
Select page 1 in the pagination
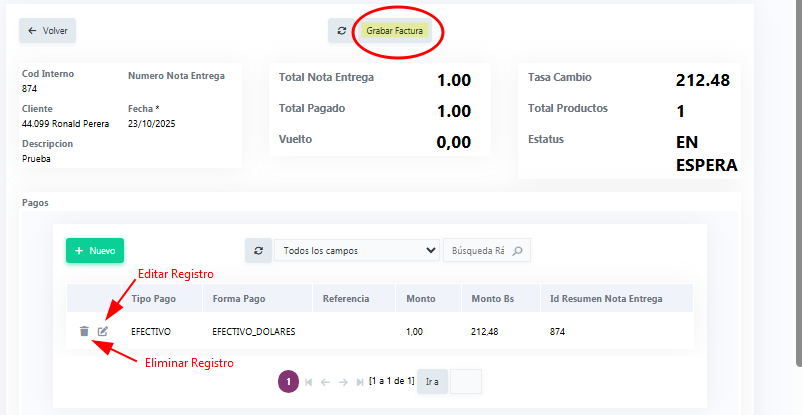point(287,382)
